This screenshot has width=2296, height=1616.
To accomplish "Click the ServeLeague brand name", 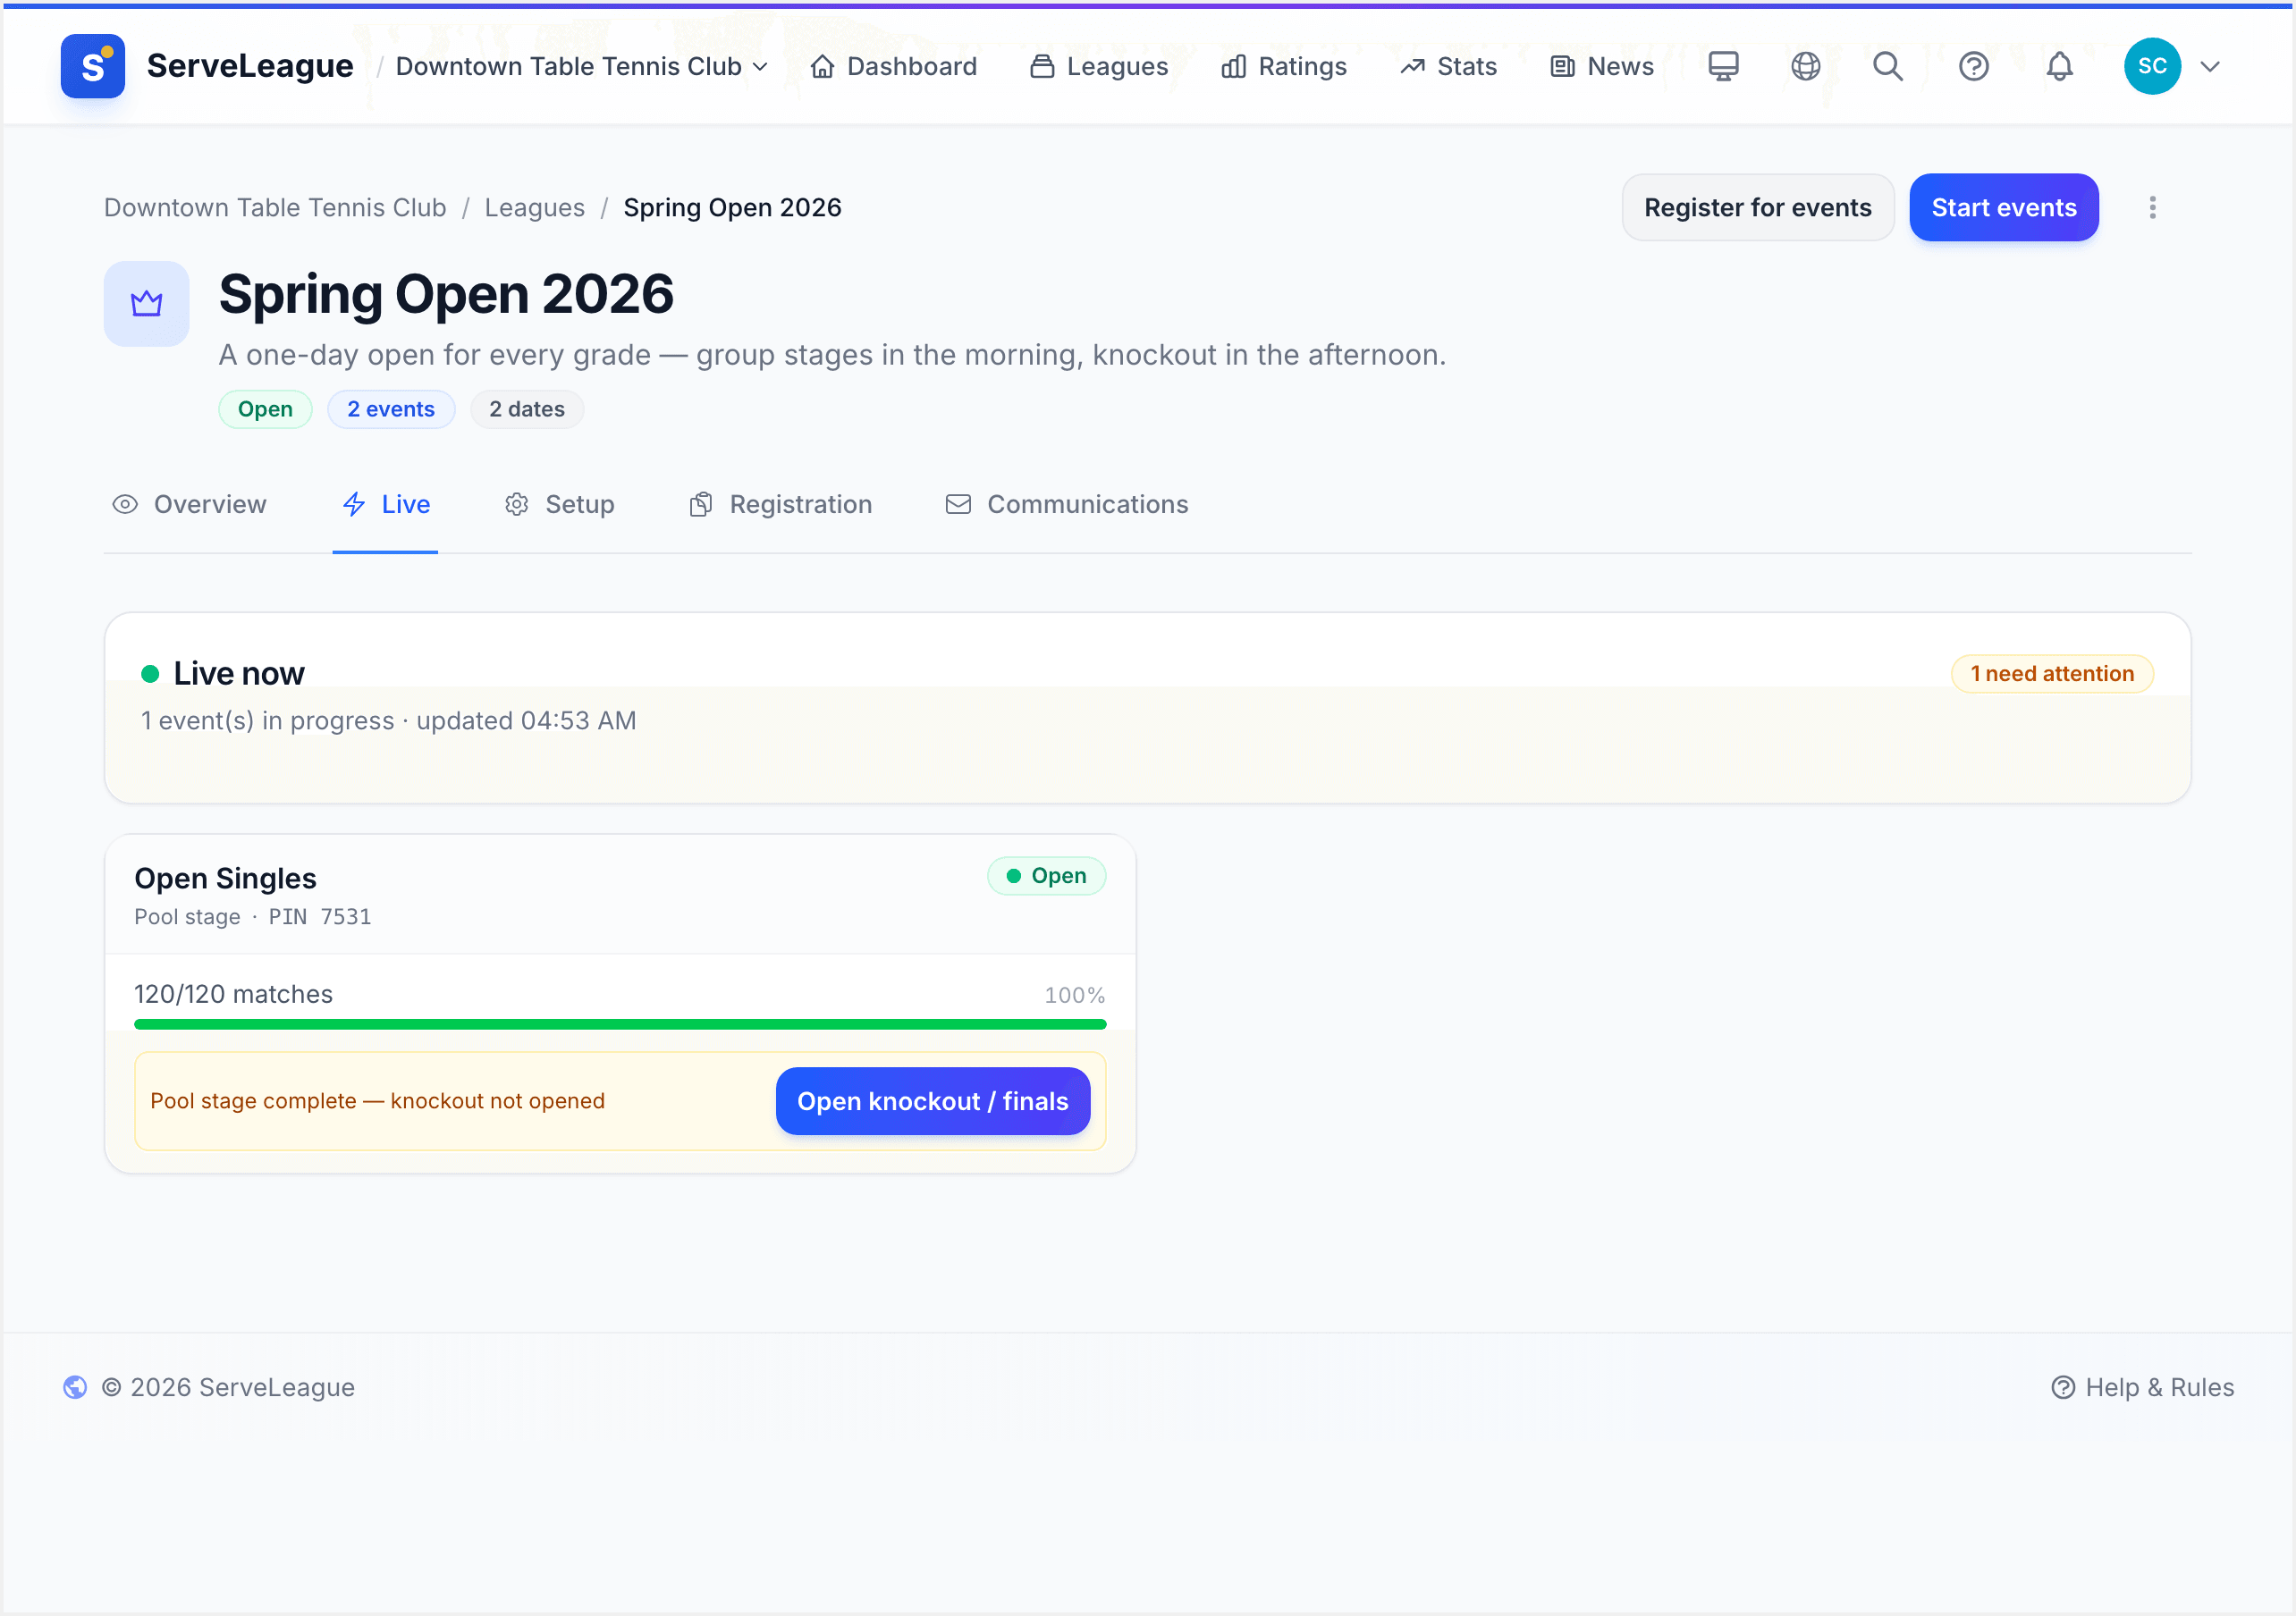I will click(x=250, y=66).
